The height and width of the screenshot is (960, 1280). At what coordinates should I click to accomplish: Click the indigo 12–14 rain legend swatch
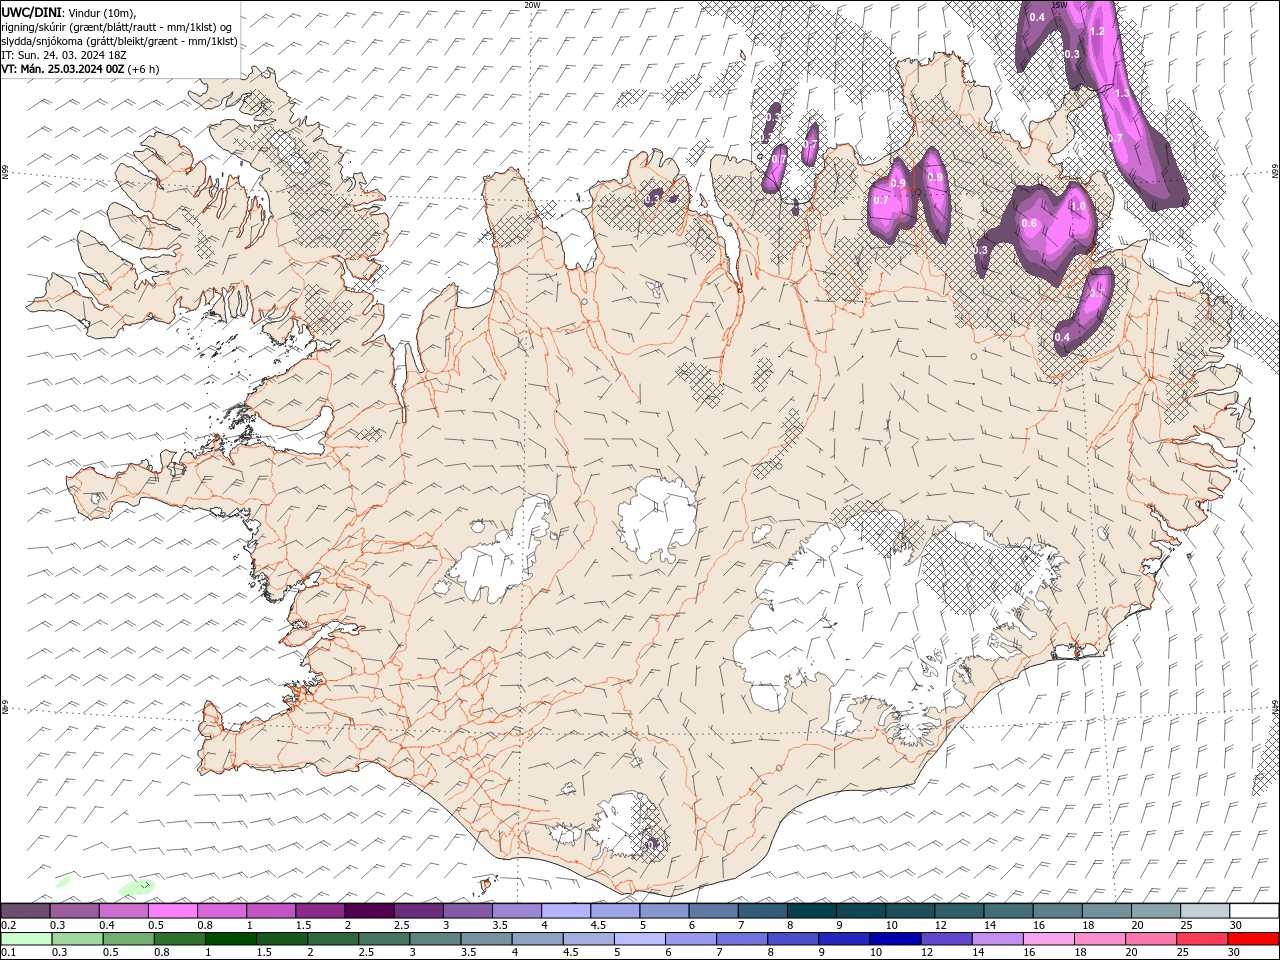coord(946,939)
